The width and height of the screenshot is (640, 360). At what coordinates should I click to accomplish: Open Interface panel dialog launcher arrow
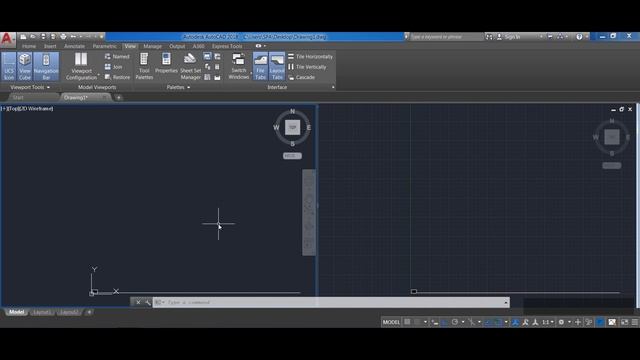pos(333,87)
